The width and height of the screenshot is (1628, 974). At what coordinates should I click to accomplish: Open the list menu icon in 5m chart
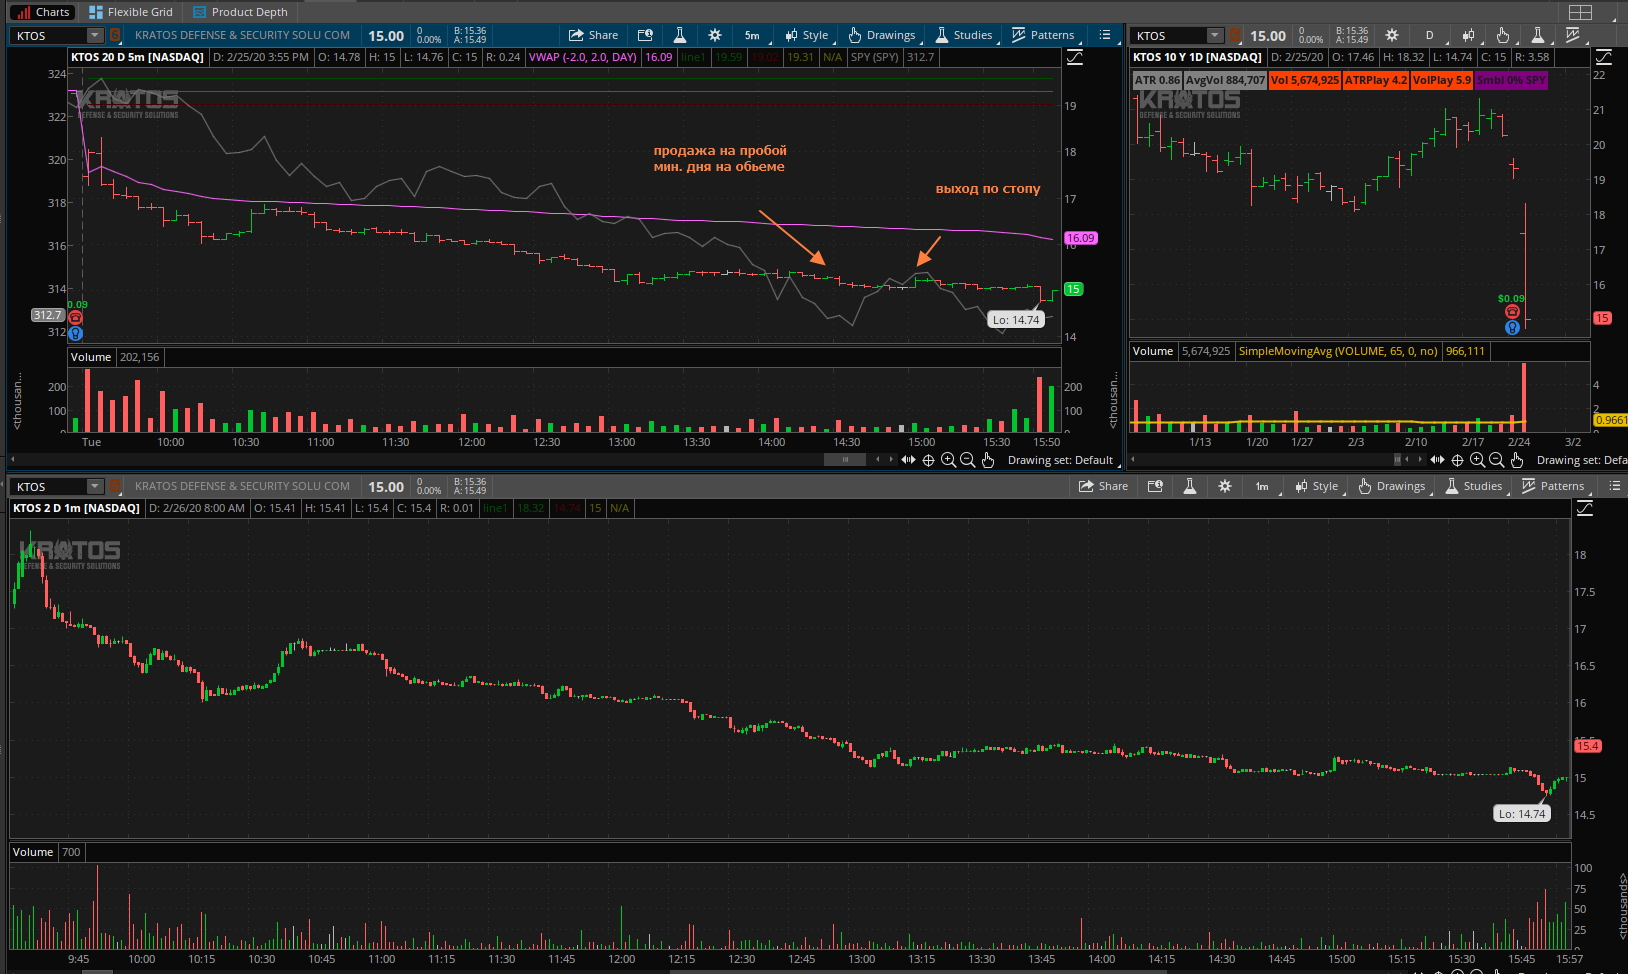coord(1105,35)
